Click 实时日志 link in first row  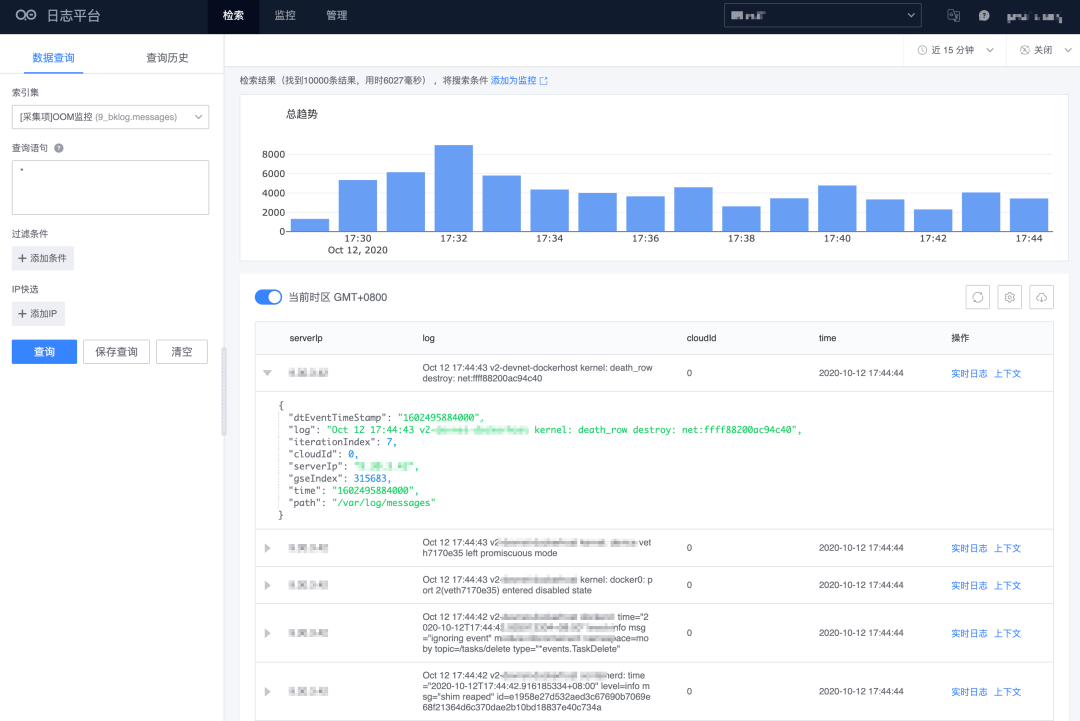968,373
